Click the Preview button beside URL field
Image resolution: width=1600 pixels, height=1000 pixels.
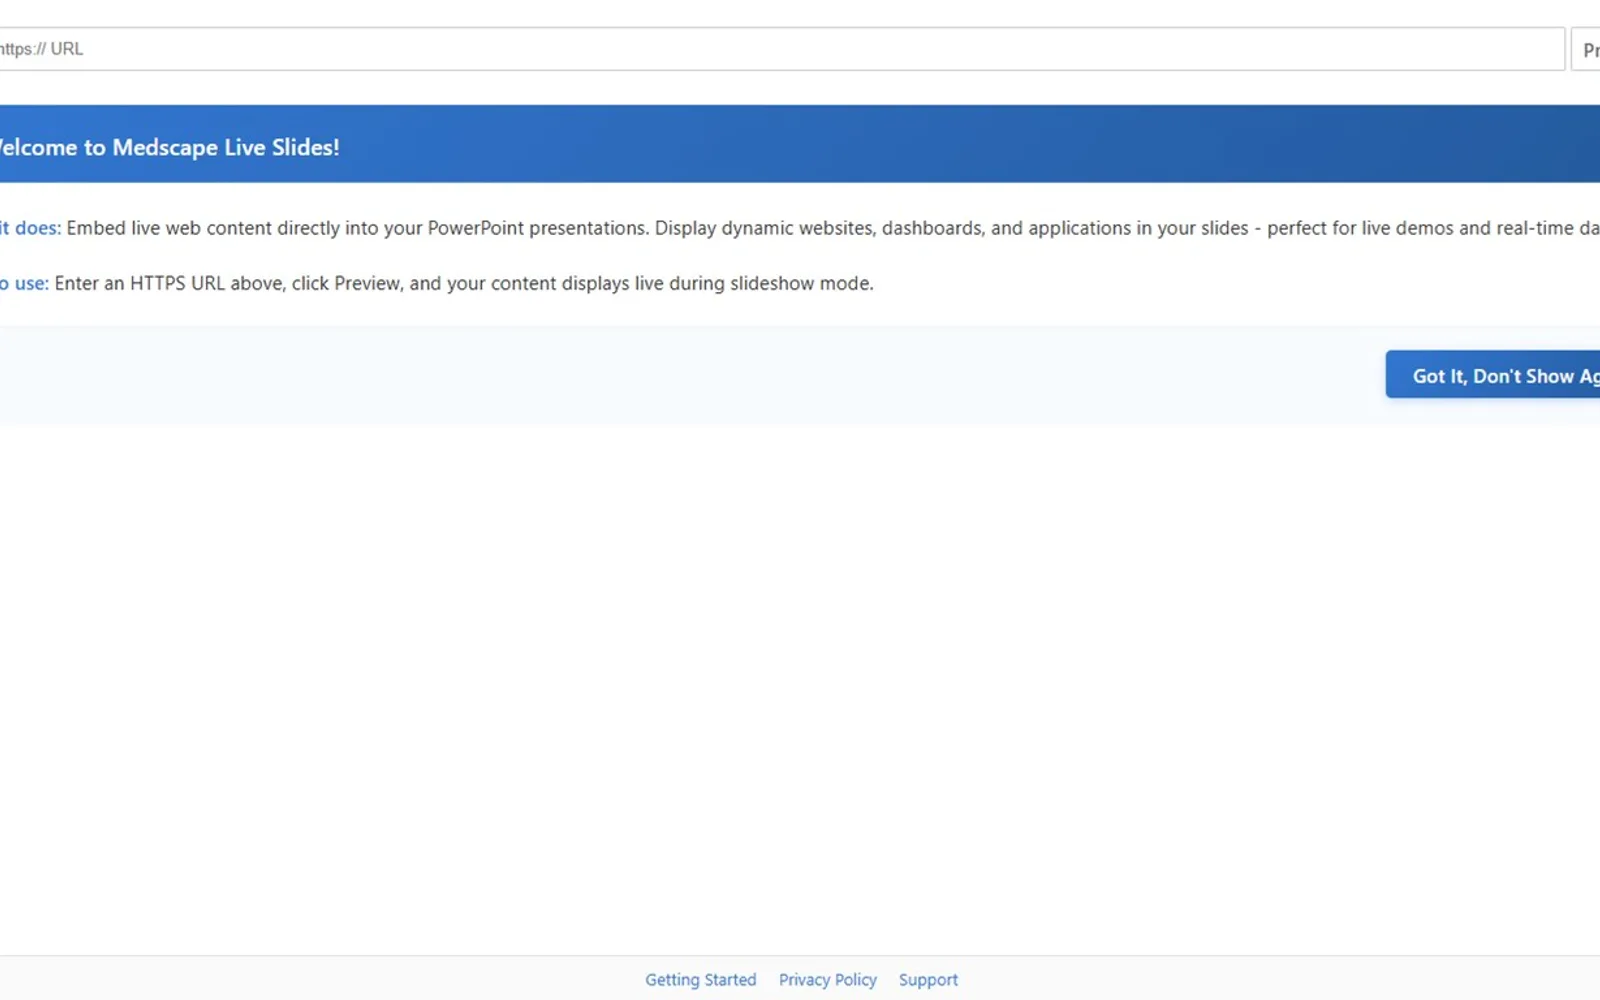[1586, 49]
